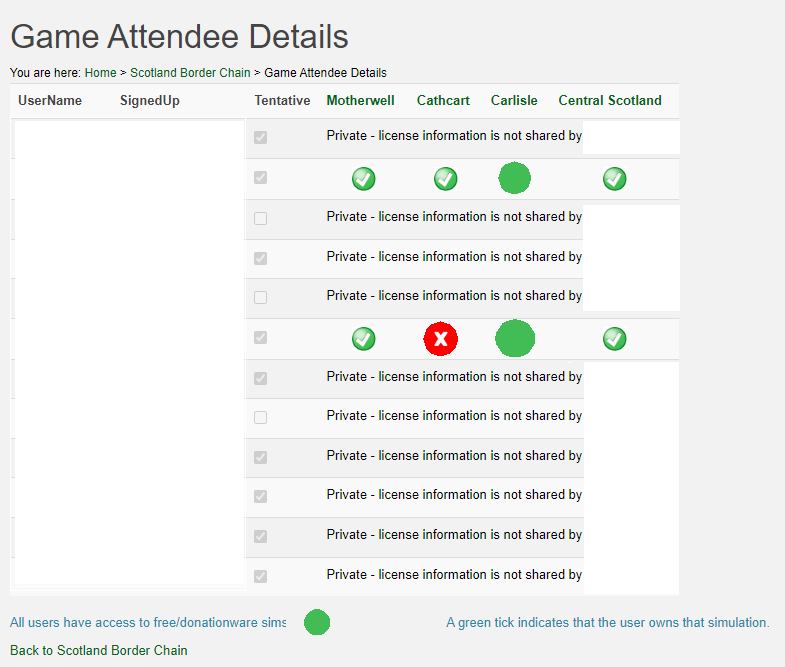Click the larger green circle in red X row

click(x=515, y=339)
